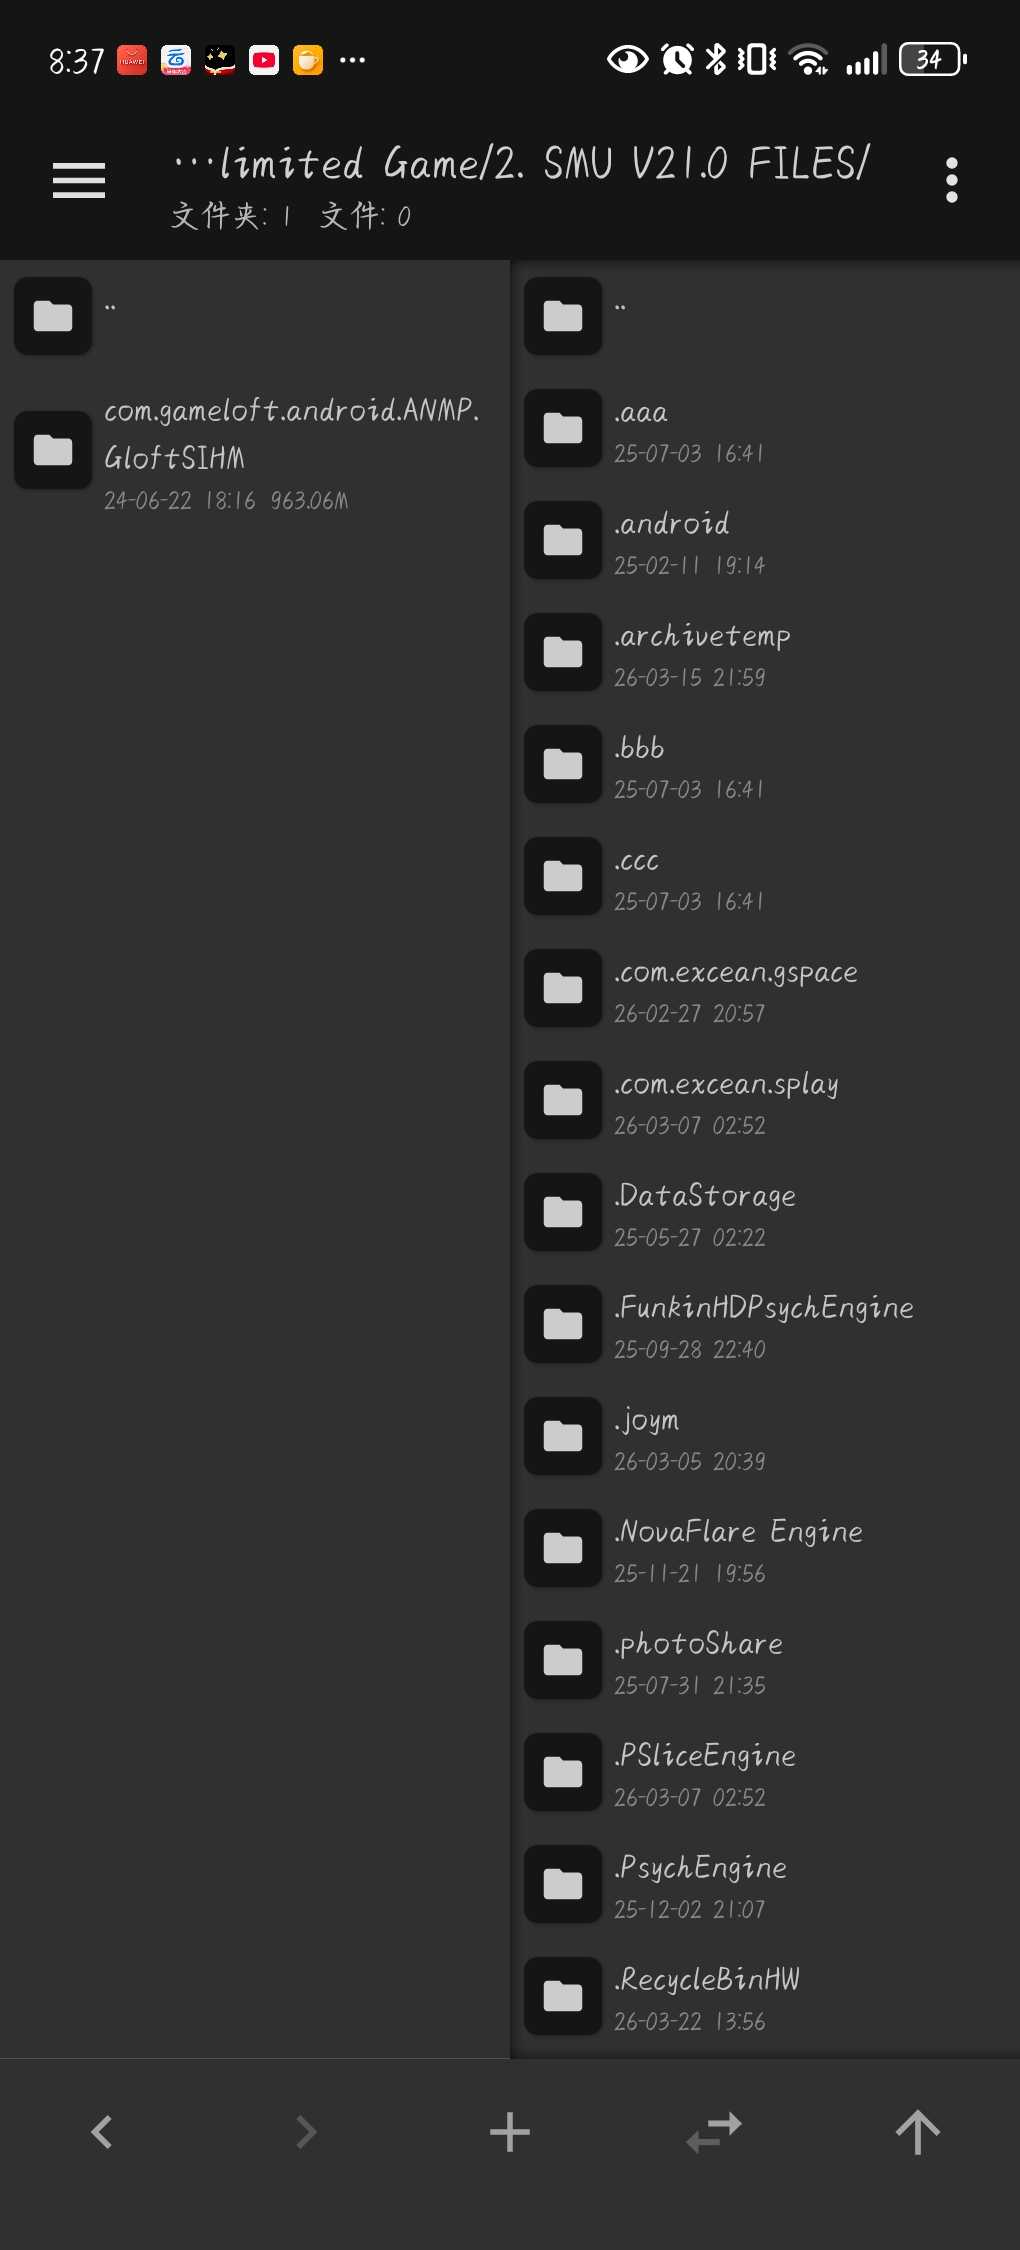
Task: Open the .NovaFlare Engine folder
Action: click(765, 1548)
